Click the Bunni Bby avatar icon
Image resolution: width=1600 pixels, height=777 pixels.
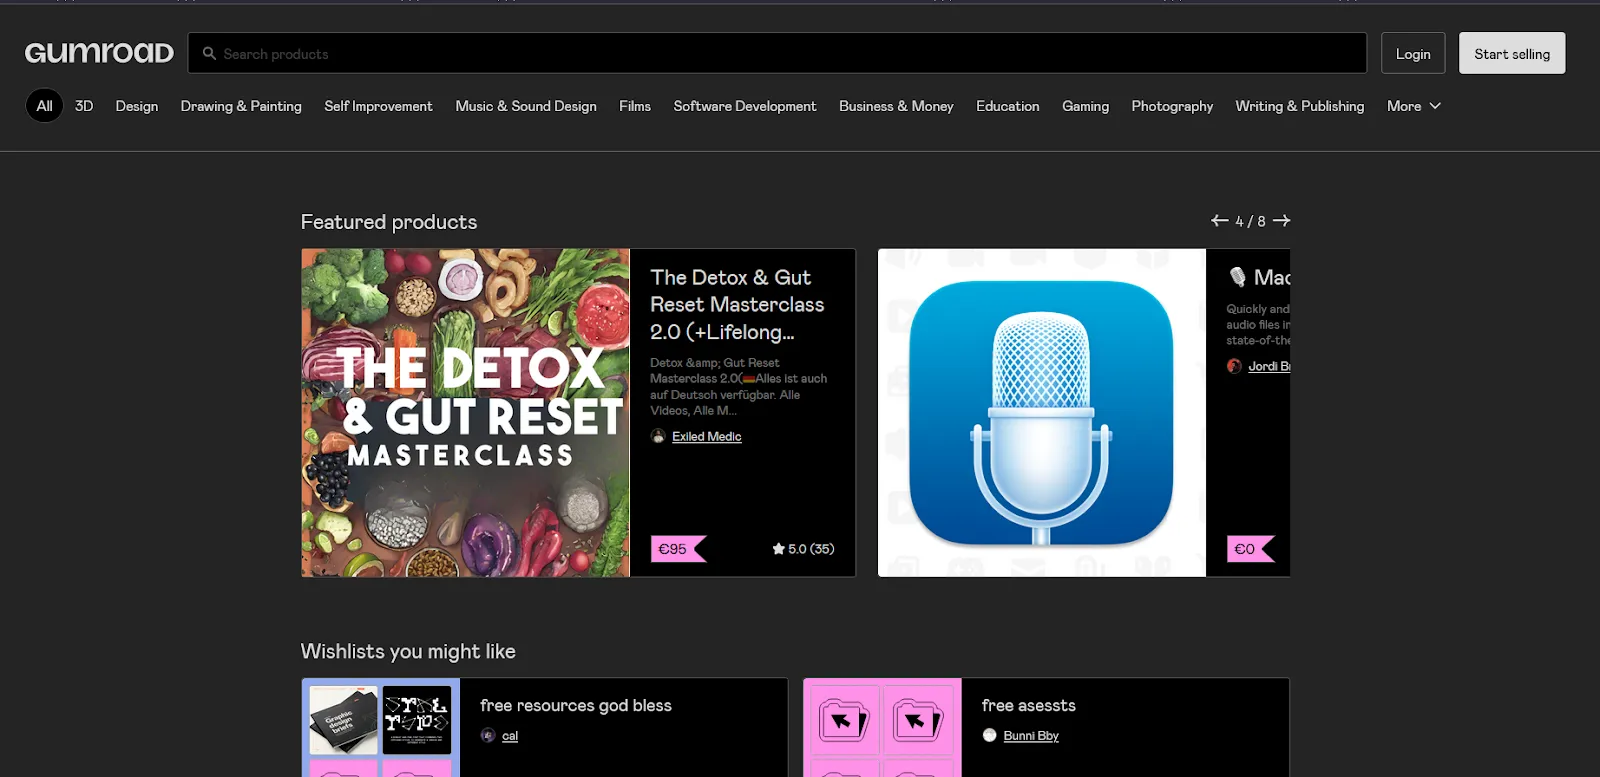(990, 735)
